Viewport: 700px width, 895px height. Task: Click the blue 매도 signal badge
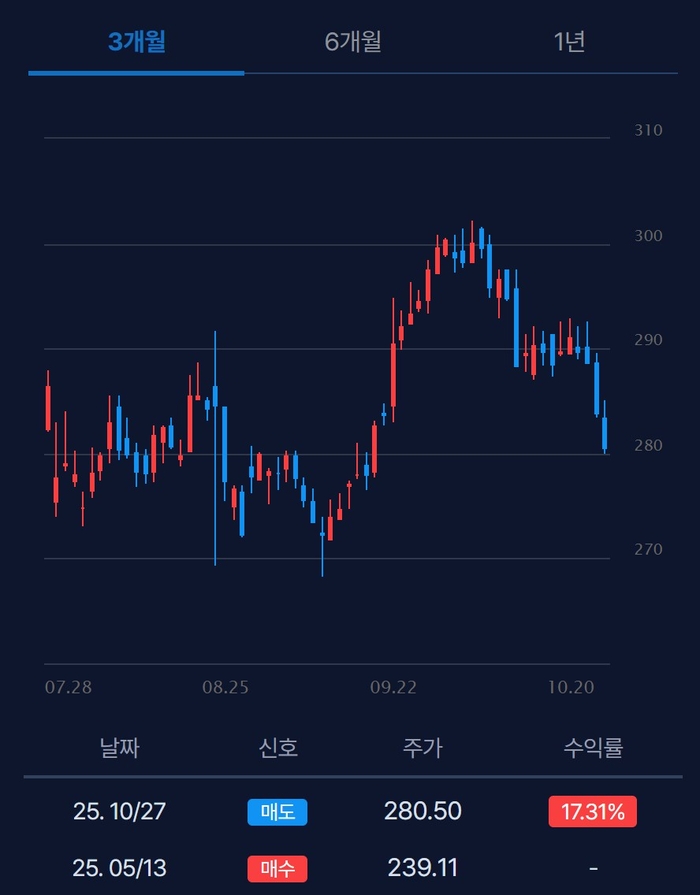click(277, 812)
